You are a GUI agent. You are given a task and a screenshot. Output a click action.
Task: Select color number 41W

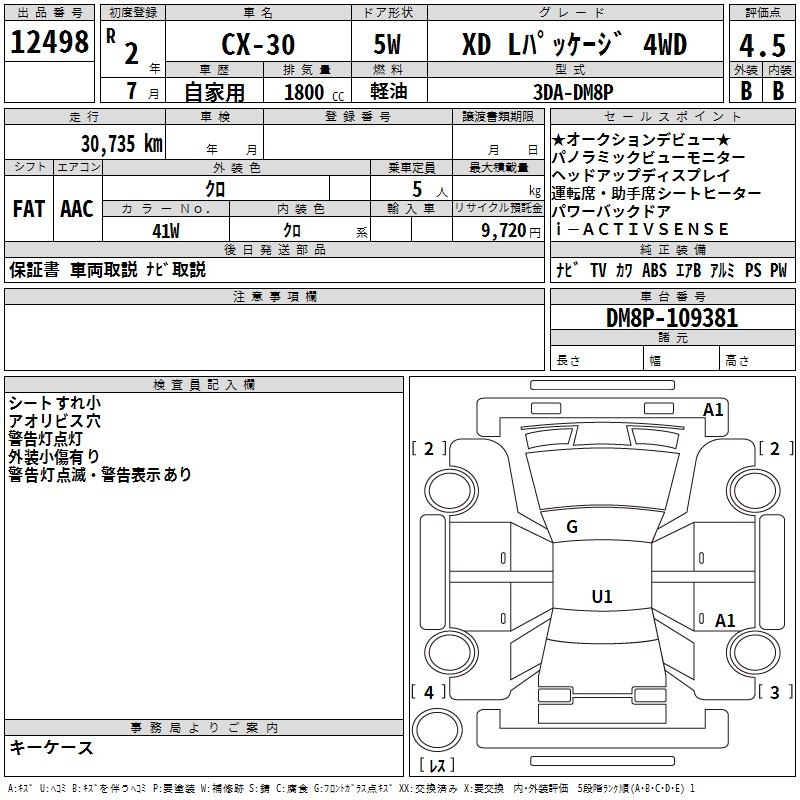[x=165, y=230]
